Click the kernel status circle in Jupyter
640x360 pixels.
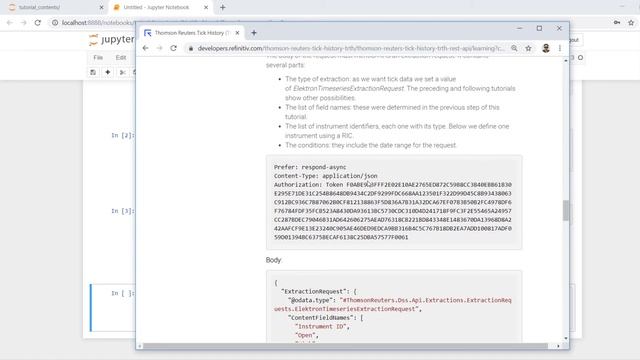click(580, 58)
